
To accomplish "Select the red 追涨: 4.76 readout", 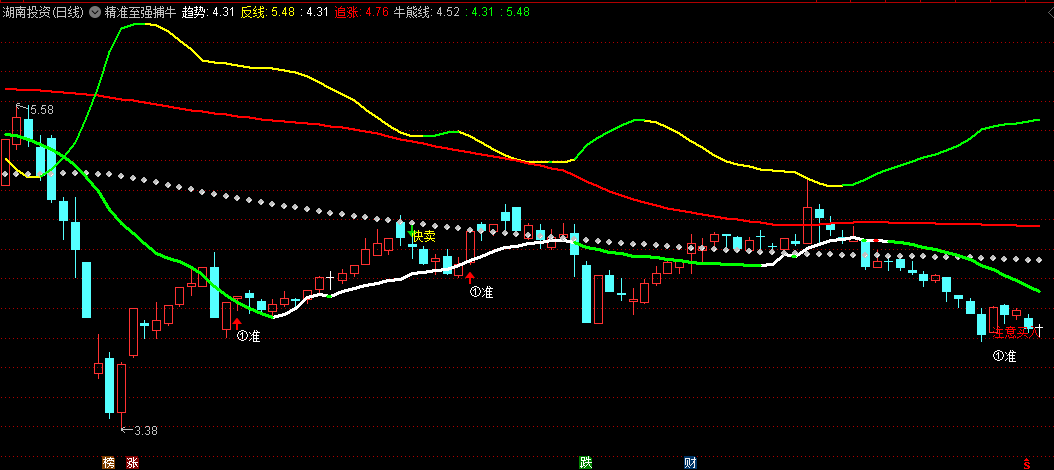I will coord(361,12).
